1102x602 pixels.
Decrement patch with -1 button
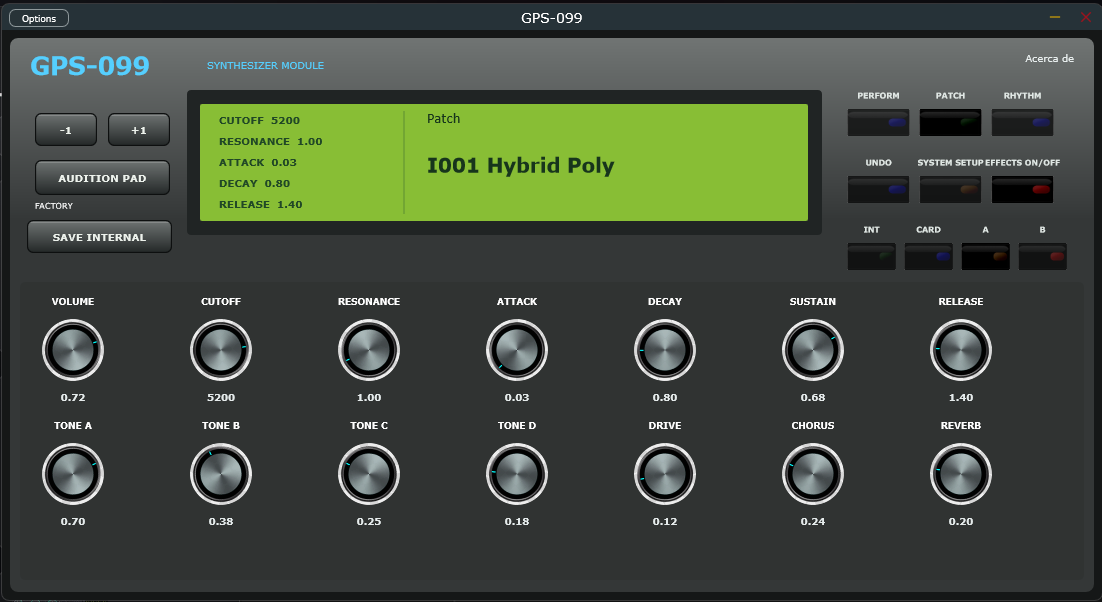(x=66, y=130)
